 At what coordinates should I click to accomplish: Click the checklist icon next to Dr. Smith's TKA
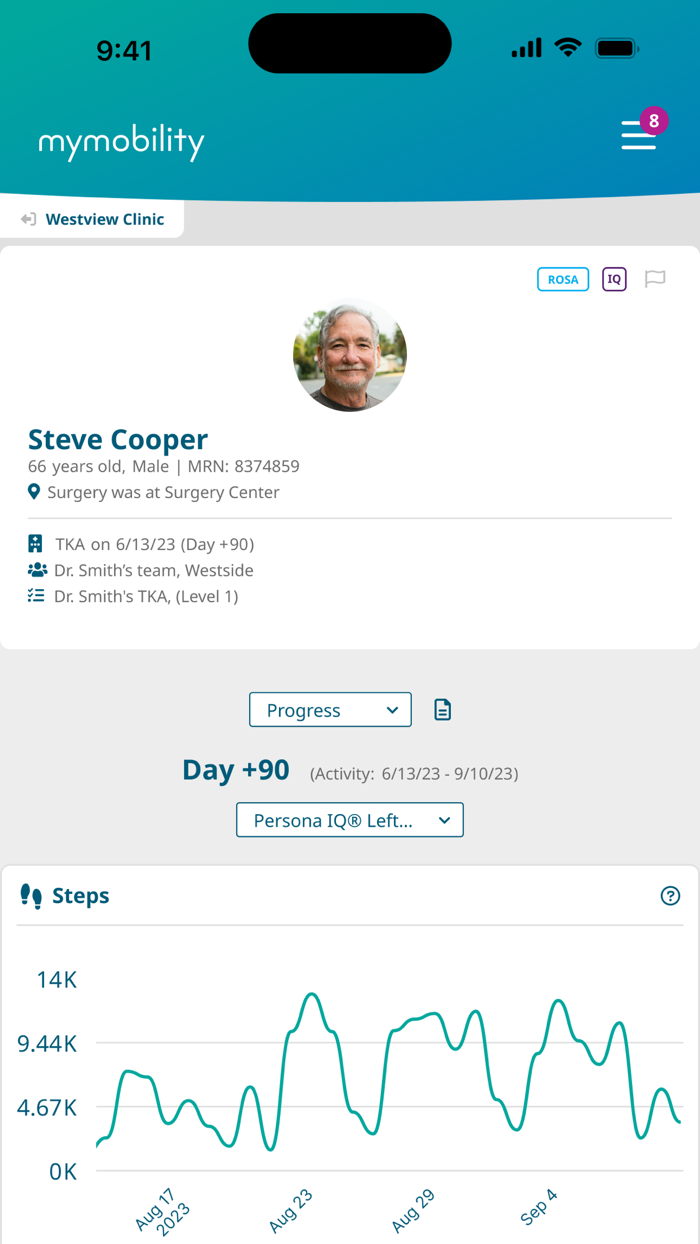click(35, 596)
